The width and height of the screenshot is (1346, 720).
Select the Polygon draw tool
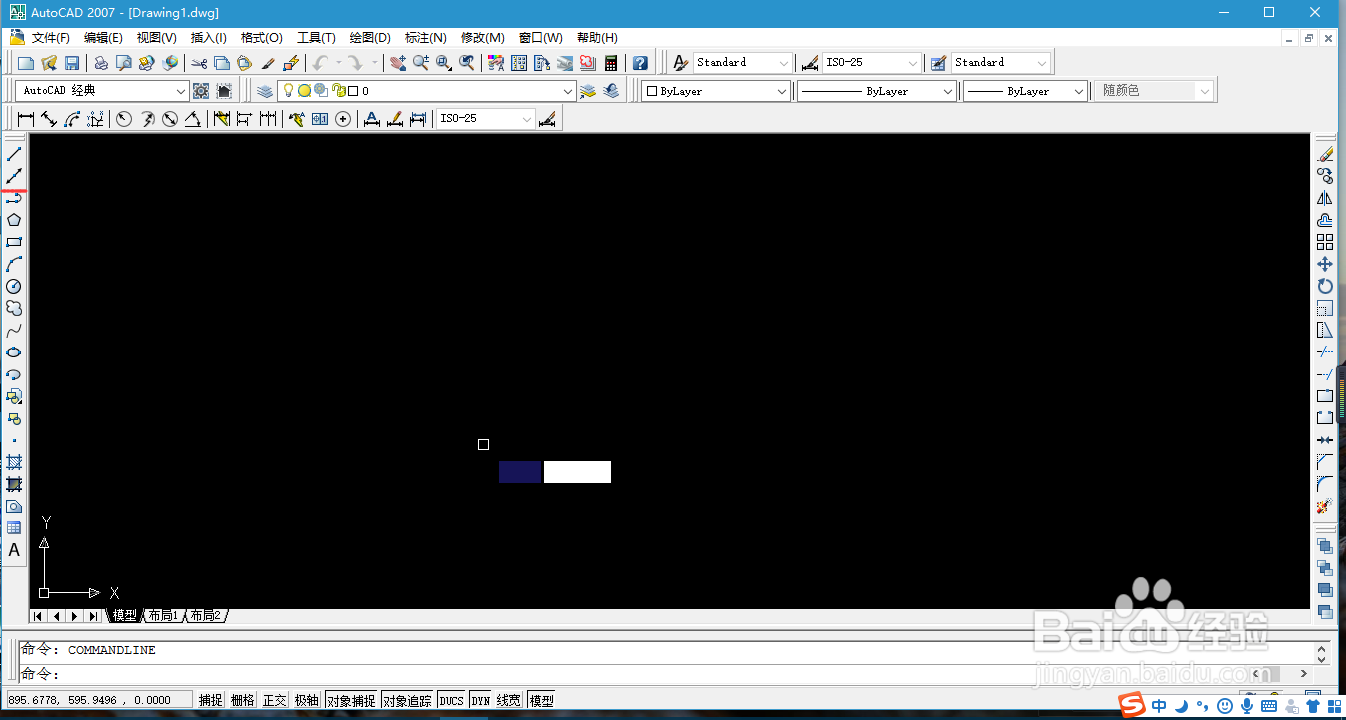point(14,220)
